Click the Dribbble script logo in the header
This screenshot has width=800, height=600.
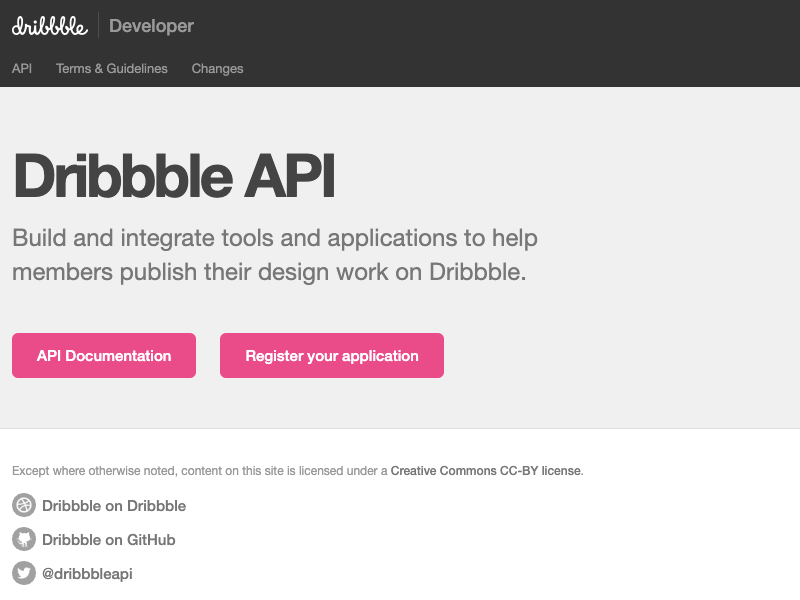click(49, 26)
